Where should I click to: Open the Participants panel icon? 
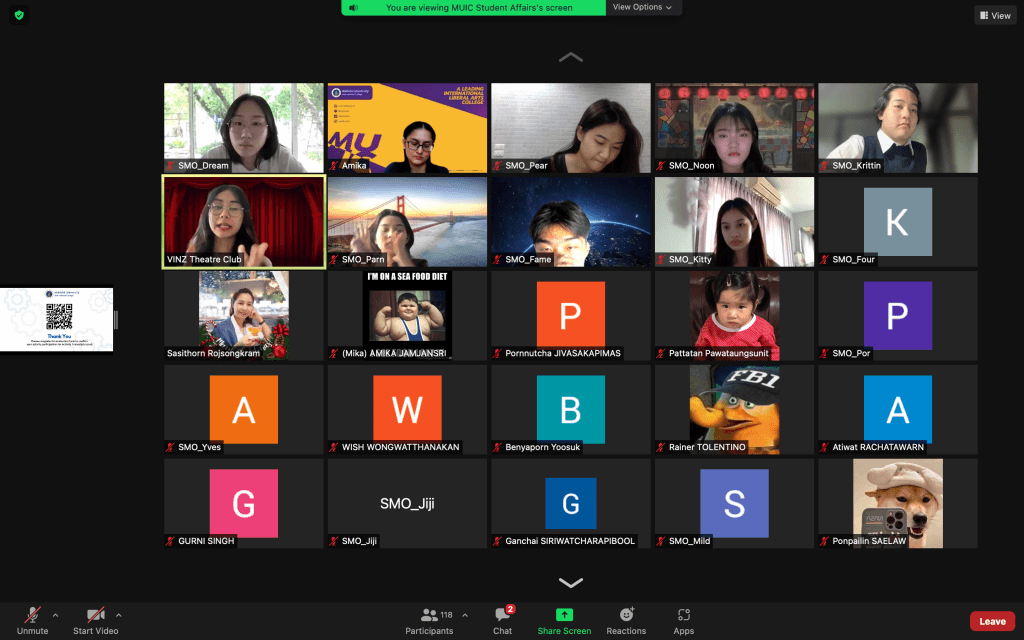click(430, 615)
